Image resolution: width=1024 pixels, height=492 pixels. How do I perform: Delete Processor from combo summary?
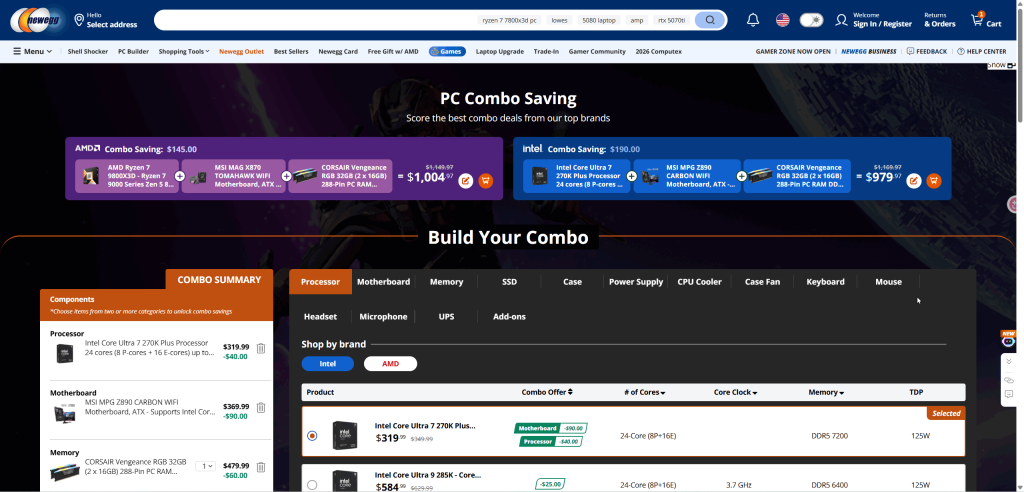pyautogui.click(x=261, y=348)
